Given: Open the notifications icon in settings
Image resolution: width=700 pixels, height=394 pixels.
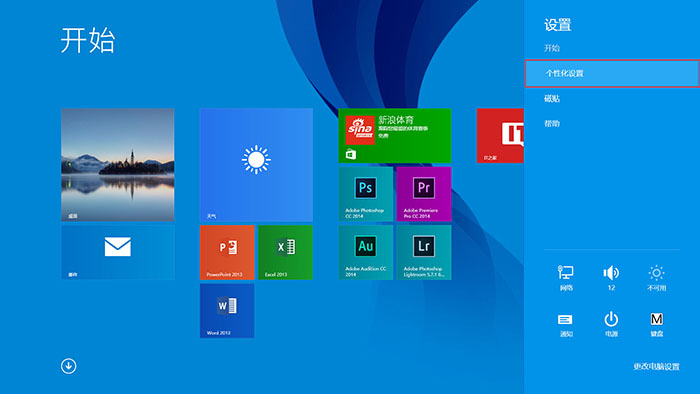Looking at the screenshot, I should (566, 324).
